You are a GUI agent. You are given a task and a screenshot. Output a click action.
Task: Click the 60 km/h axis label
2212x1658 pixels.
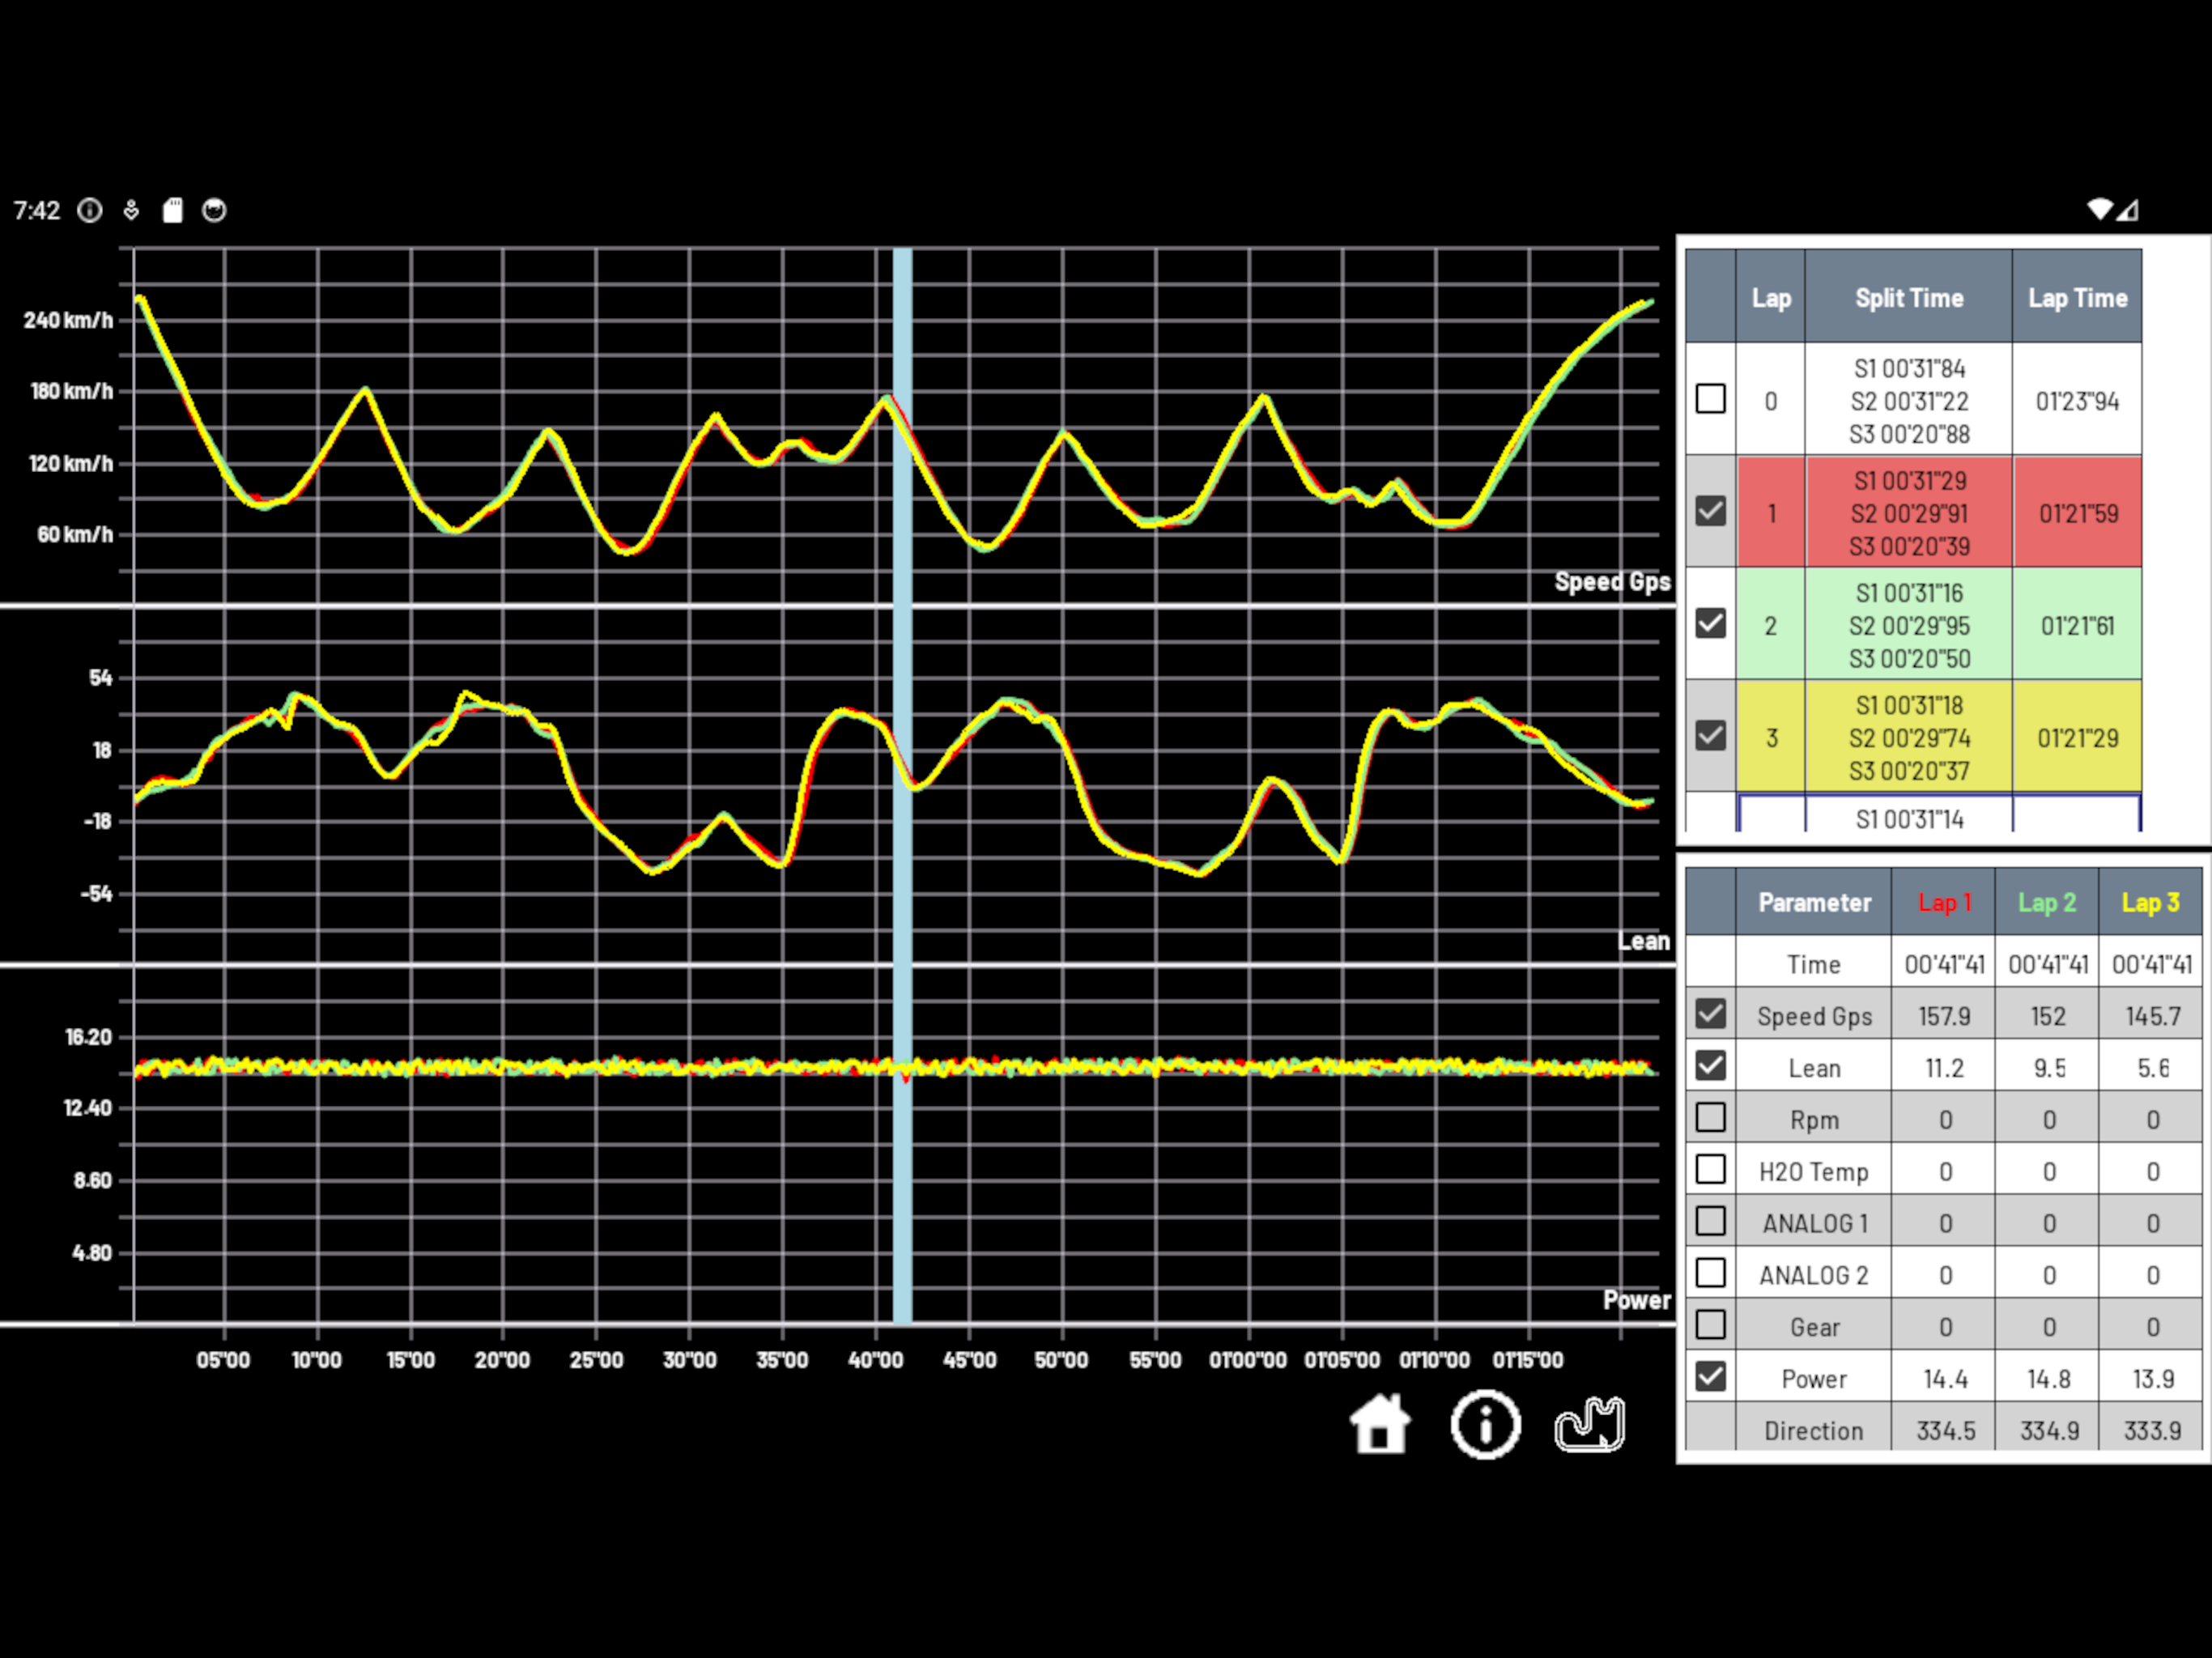click(75, 534)
